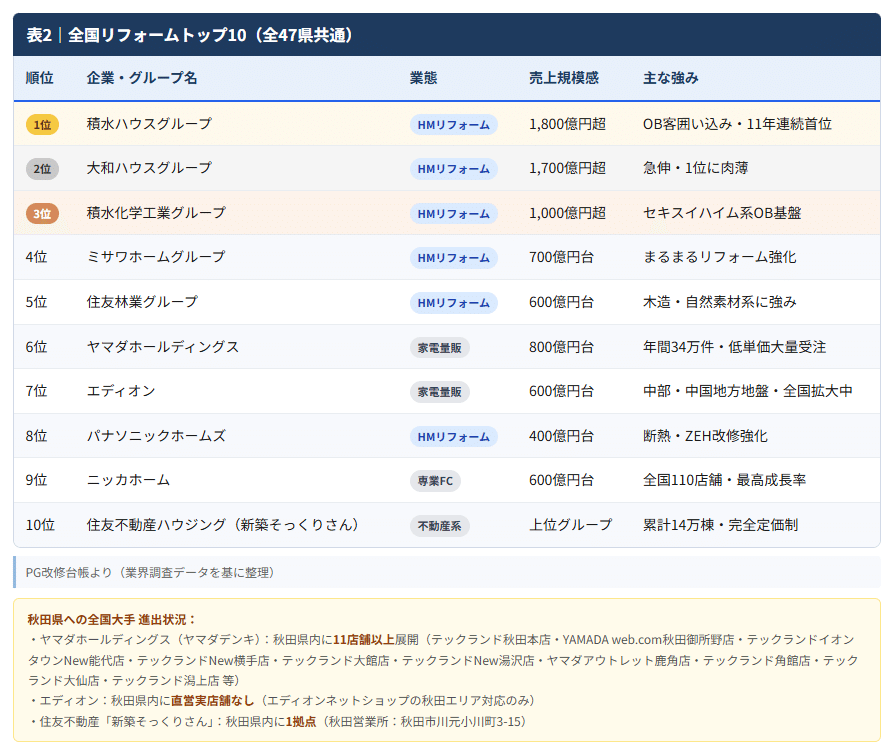Click 中部・中国地方地盤・全国拡大中 text
893x749 pixels.
pos(748,391)
